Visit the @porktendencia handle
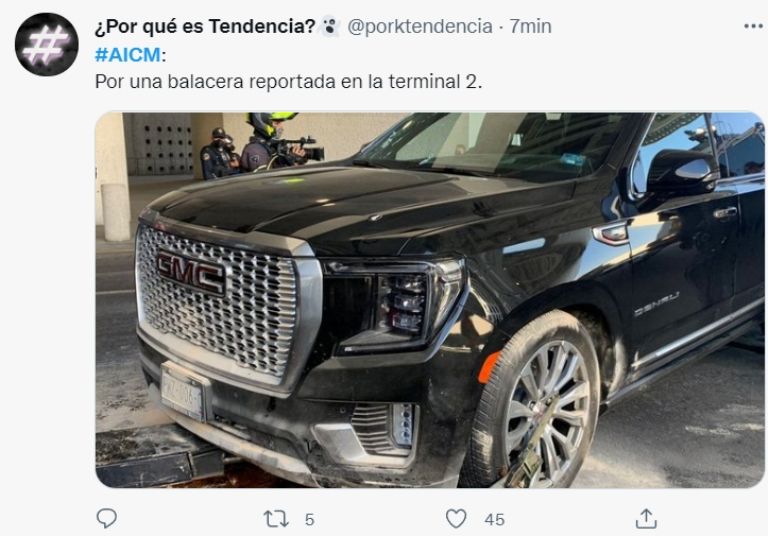The image size is (768, 536). coord(420,26)
